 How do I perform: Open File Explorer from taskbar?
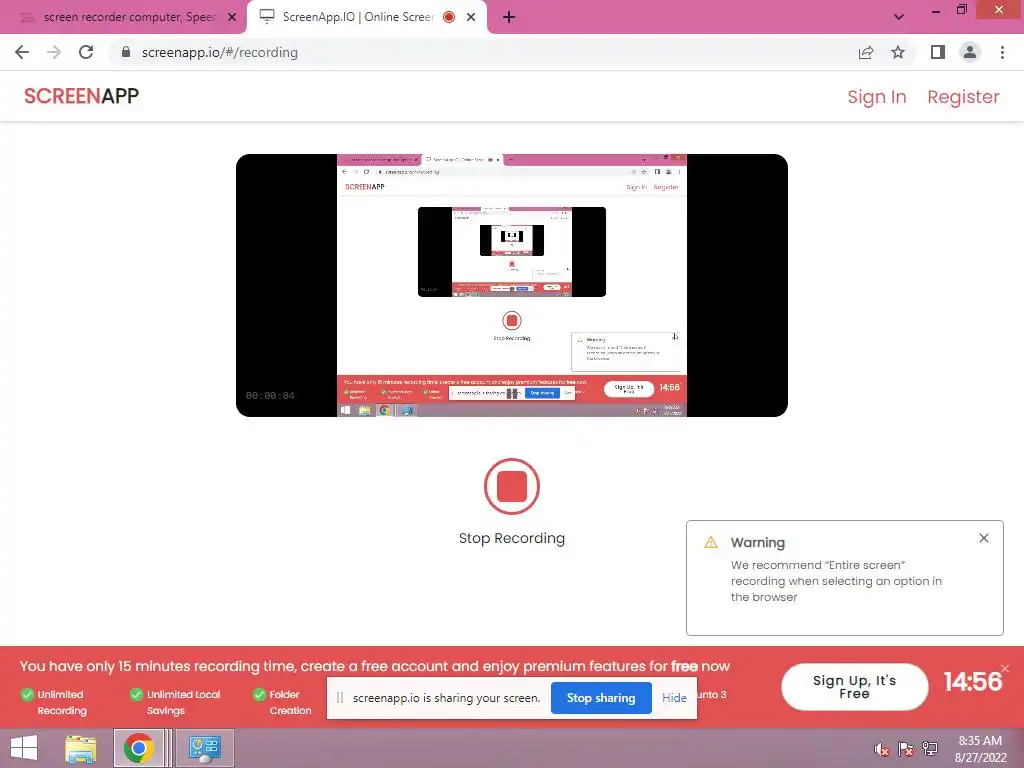(x=80, y=748)
